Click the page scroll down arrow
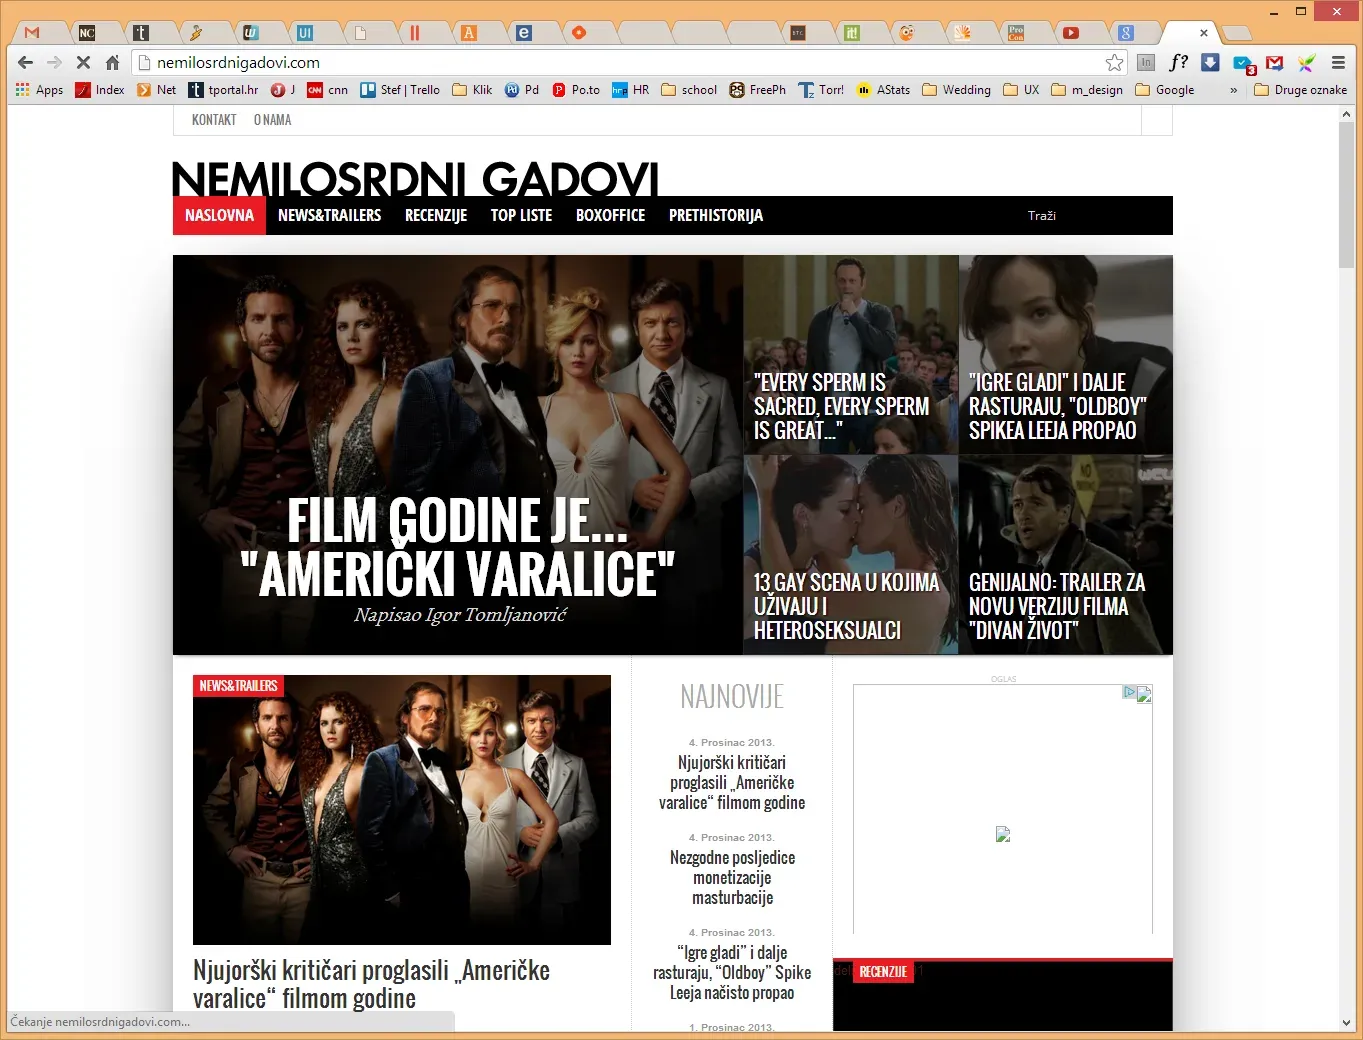The image size is (1363, 1040). 1347,1023
